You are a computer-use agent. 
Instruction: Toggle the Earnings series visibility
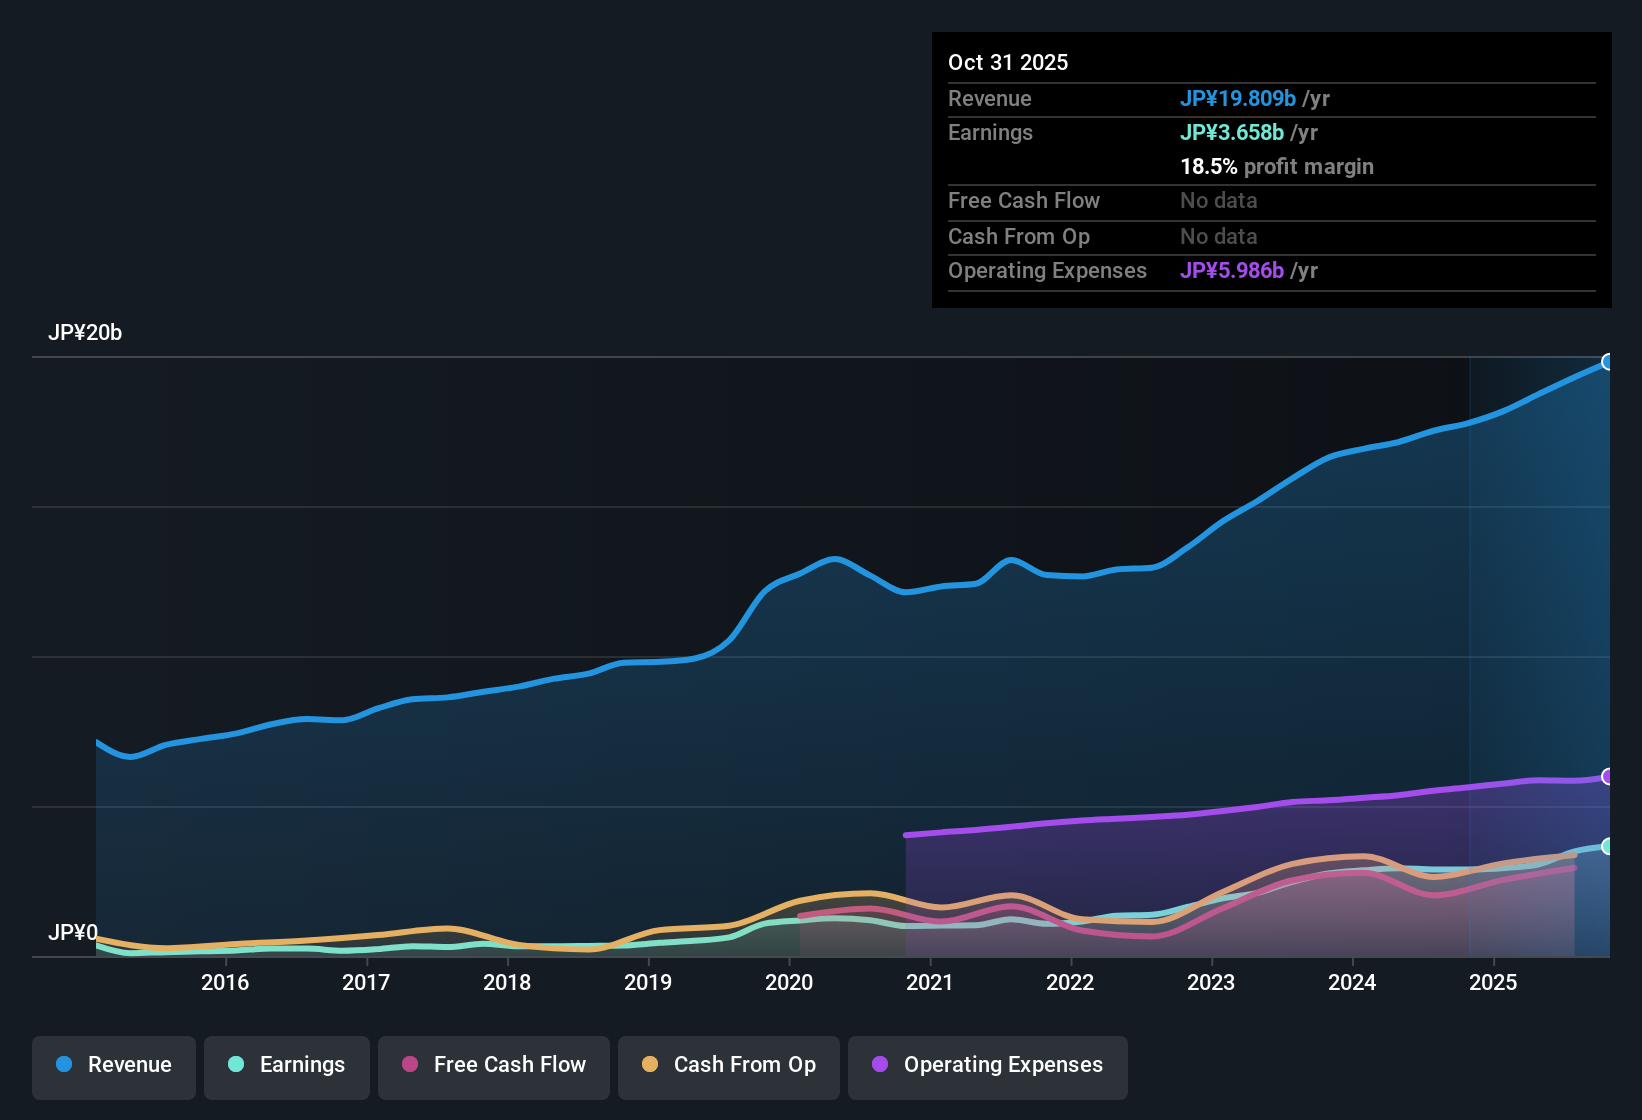286,1065
